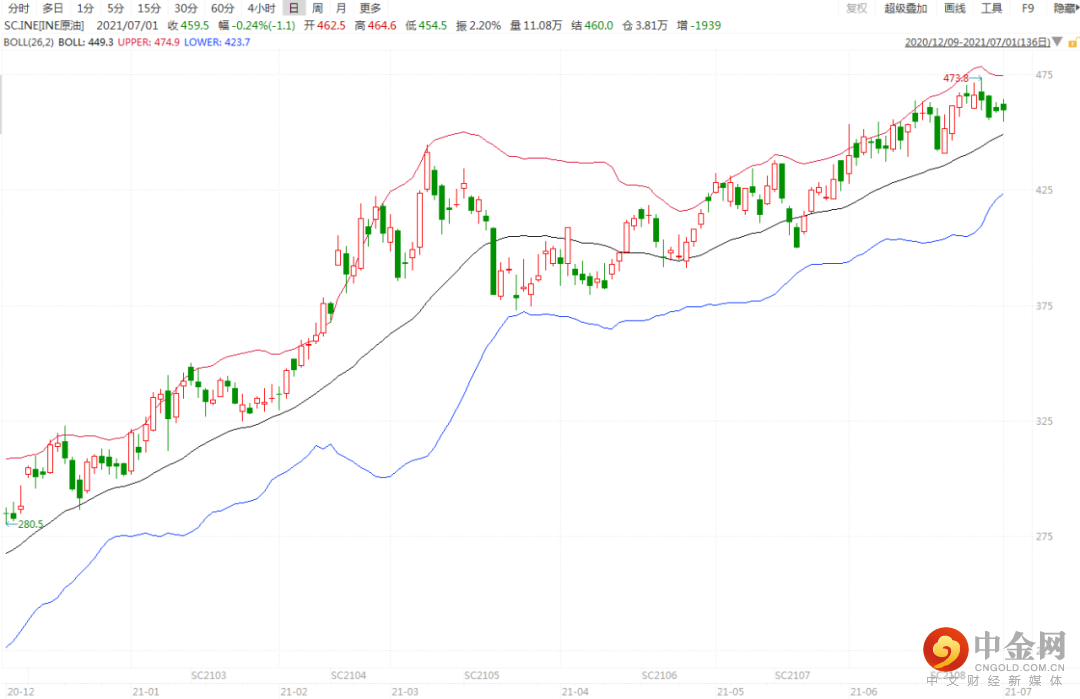Image resolution: width=1080 pixels, height=699 pixels.
Task: Click the LOWER: 423.7 value
Action: coord(217,42)
